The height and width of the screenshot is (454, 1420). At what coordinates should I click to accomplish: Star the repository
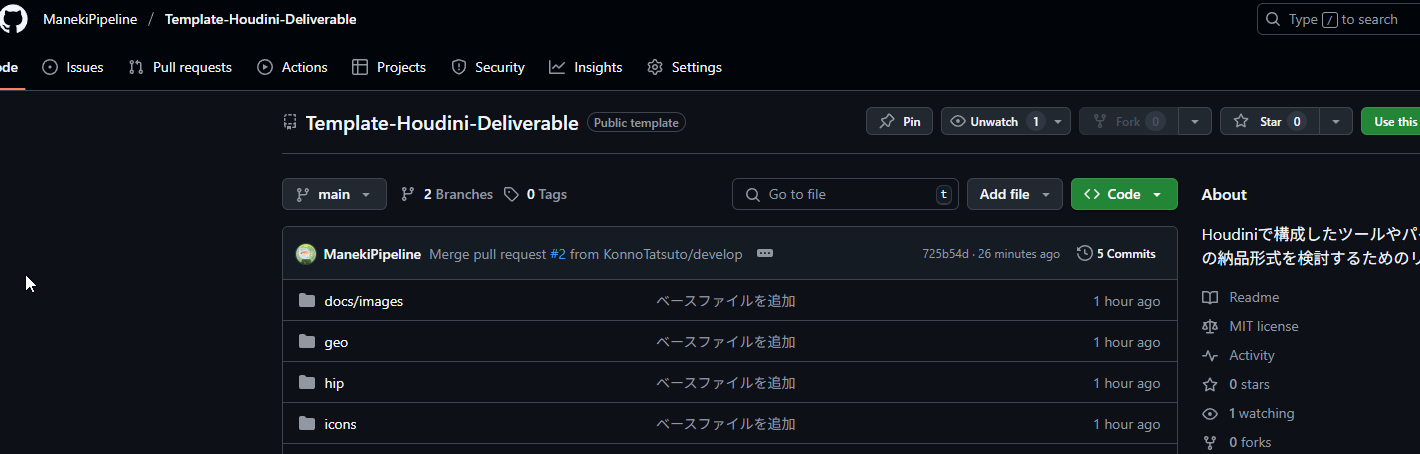click(x=1270, y=121)
